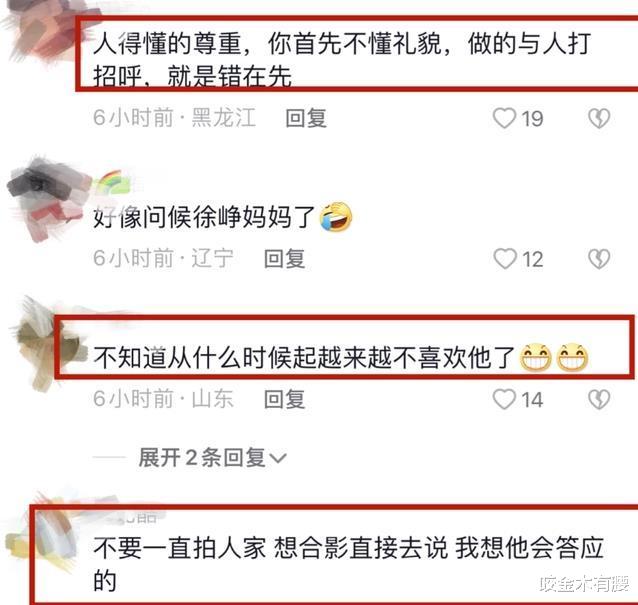Select comment text 不知道从什么时候起越来越不喜欢他了
The width and height of the screenshot is (638, 605).
304,358
